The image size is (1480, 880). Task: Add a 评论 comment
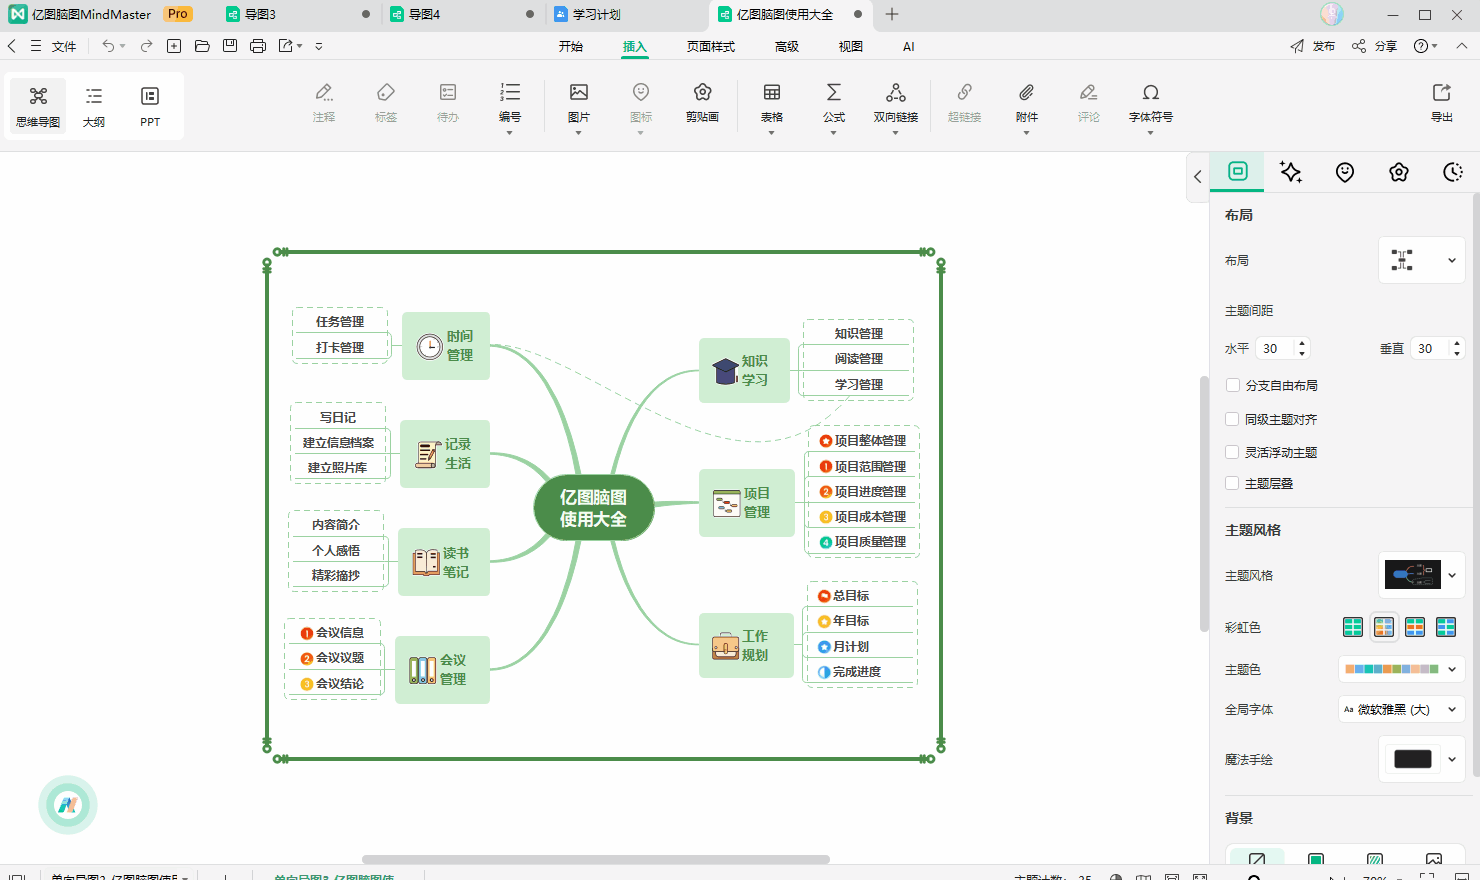[x=1089, y=103]
